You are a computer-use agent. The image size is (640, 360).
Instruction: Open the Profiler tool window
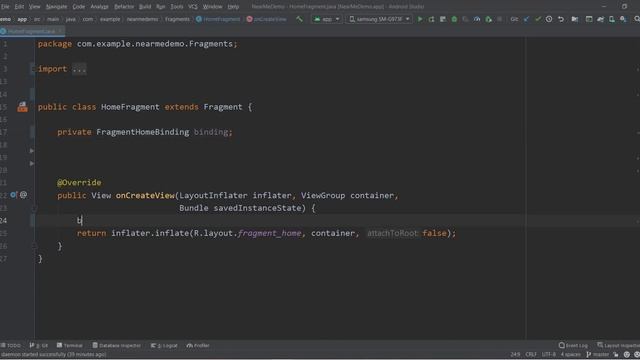pyautogui.click(x=198, y=345)
